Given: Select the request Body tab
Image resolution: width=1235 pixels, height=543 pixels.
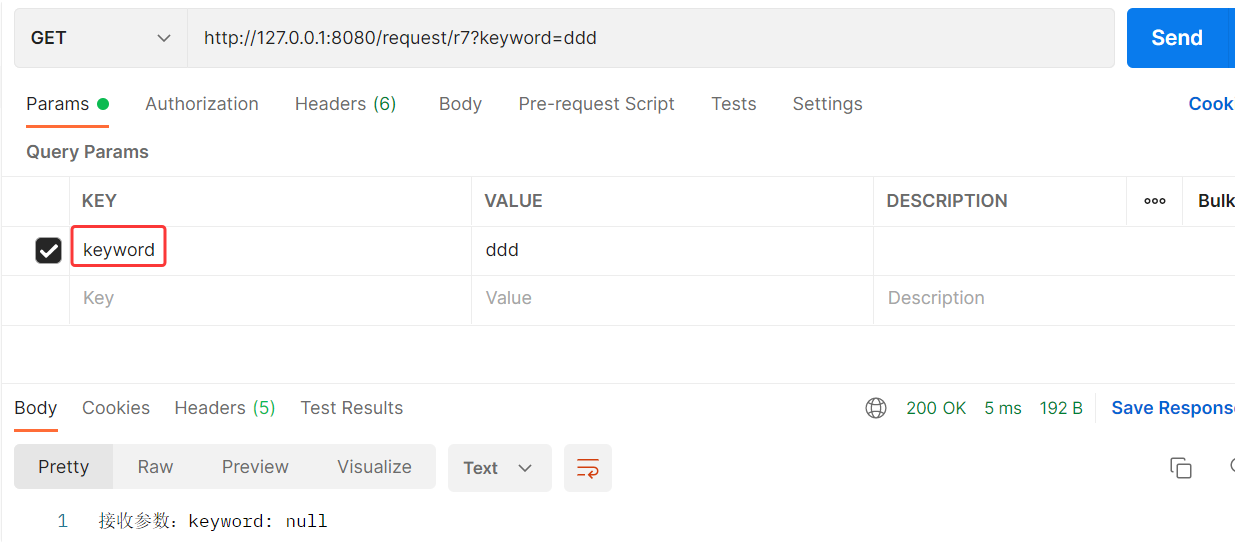Looking at the screenshot, I should (x=460, y=104).
